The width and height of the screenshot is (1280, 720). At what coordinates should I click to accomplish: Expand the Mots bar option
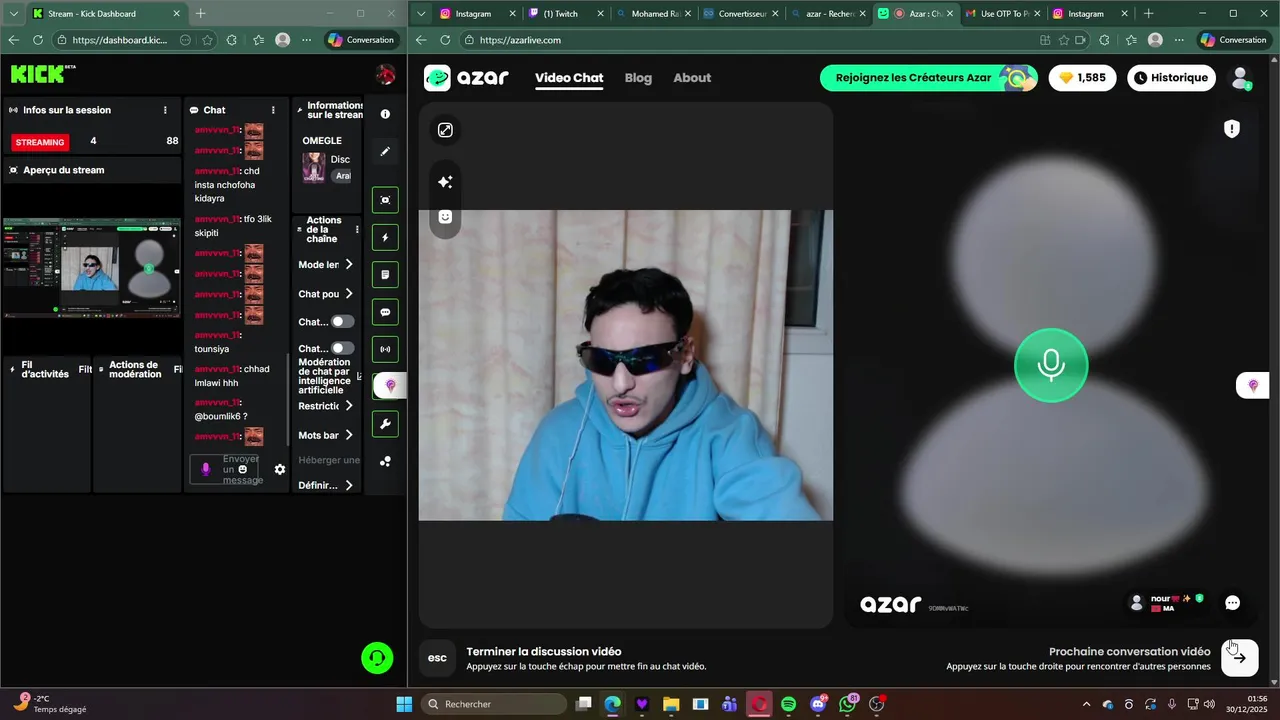[326, 435]
